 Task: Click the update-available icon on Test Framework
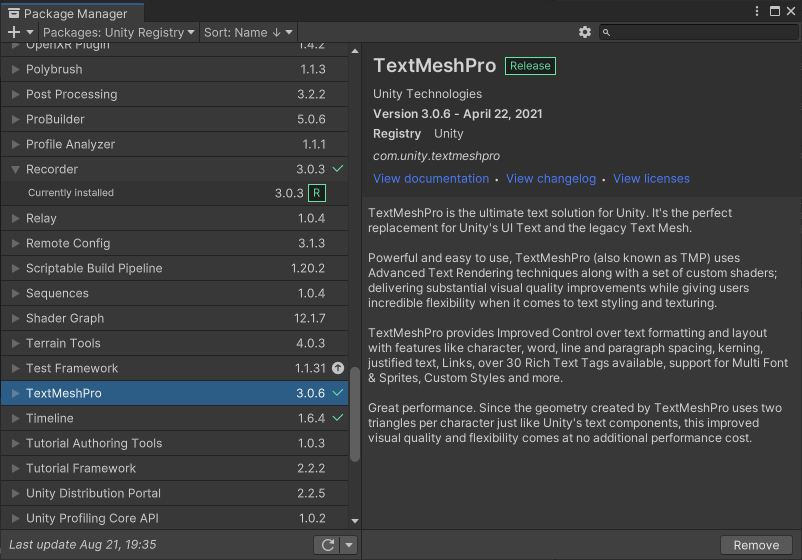click(338, 368)
